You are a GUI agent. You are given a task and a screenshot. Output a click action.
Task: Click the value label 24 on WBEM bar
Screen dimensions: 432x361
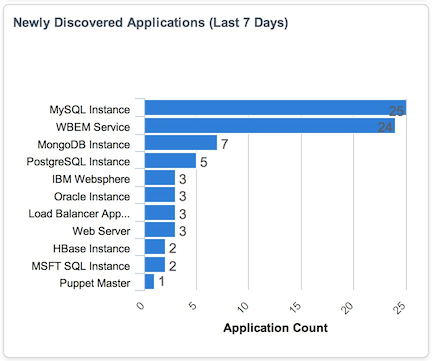(x=385, y=127)
